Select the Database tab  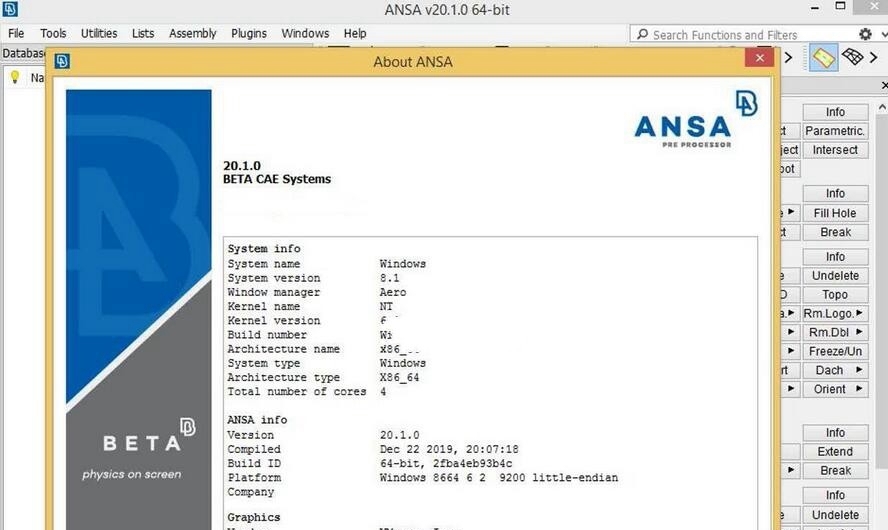23,53
